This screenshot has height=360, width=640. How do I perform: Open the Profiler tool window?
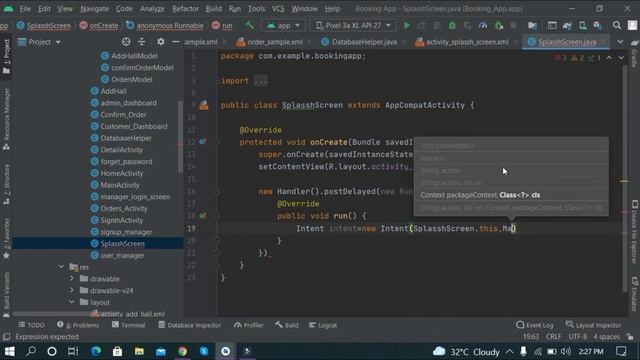(249, 325)
